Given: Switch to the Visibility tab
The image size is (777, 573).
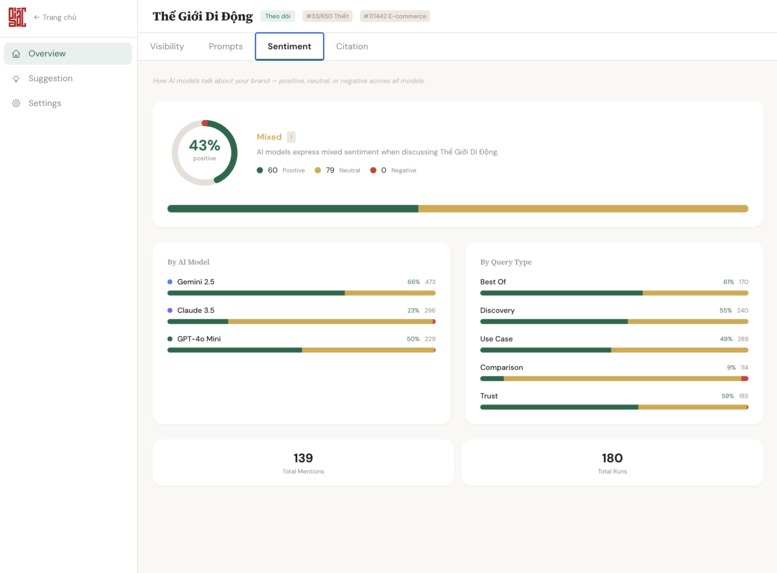Looking at the screenshot, I should pos(167,47).
